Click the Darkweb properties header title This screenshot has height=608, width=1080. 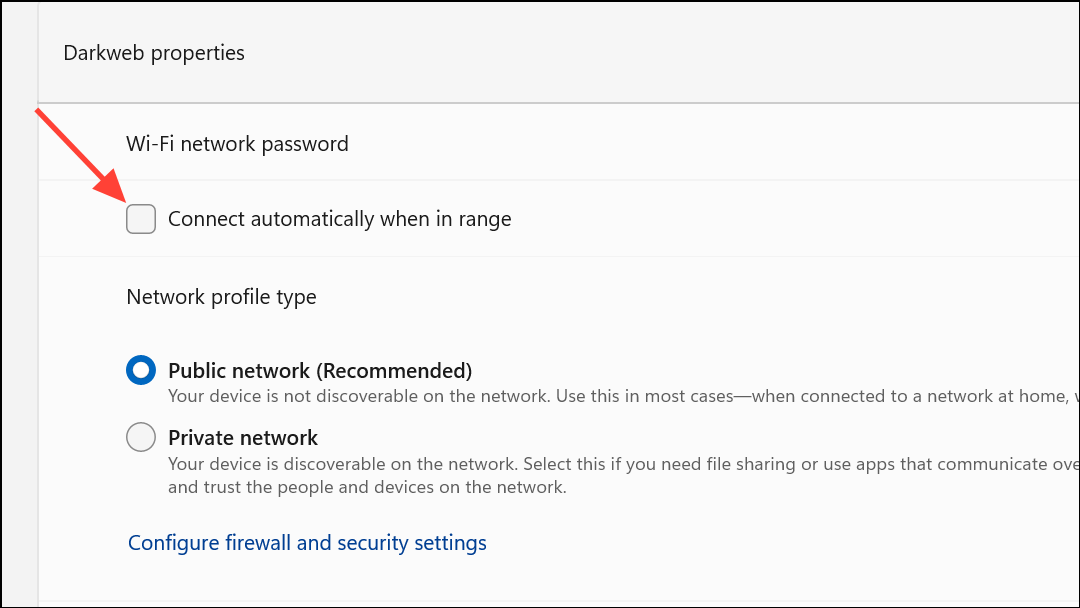click(154, 53)
